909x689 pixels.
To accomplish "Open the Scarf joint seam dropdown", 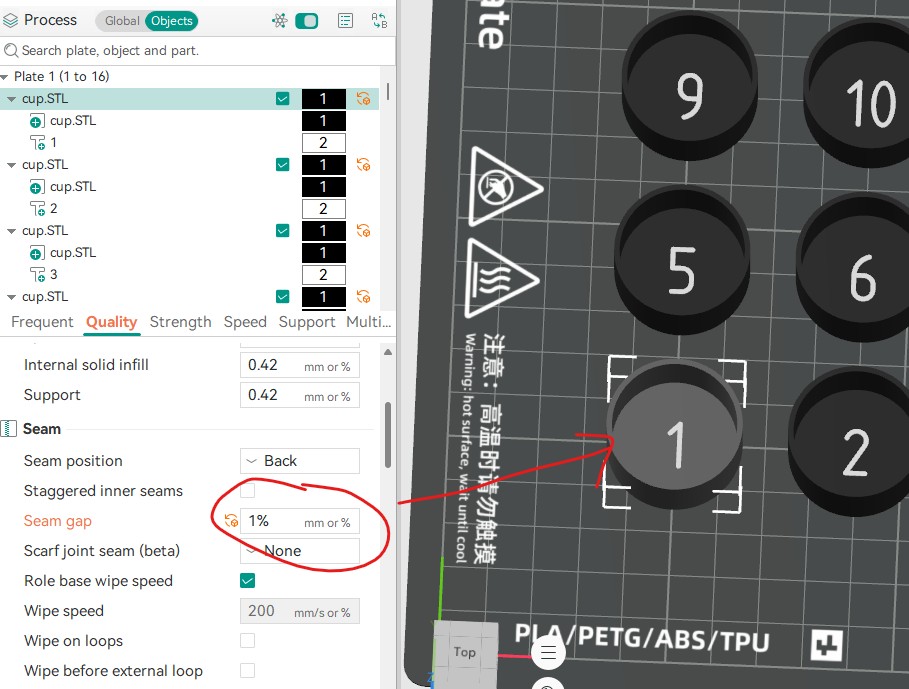I will coord(300,551).
